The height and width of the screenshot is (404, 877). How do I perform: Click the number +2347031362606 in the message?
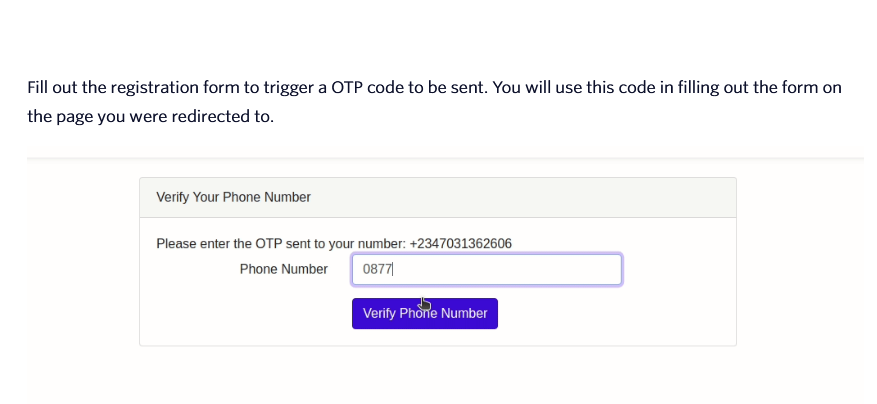click(x=460, y=243)
